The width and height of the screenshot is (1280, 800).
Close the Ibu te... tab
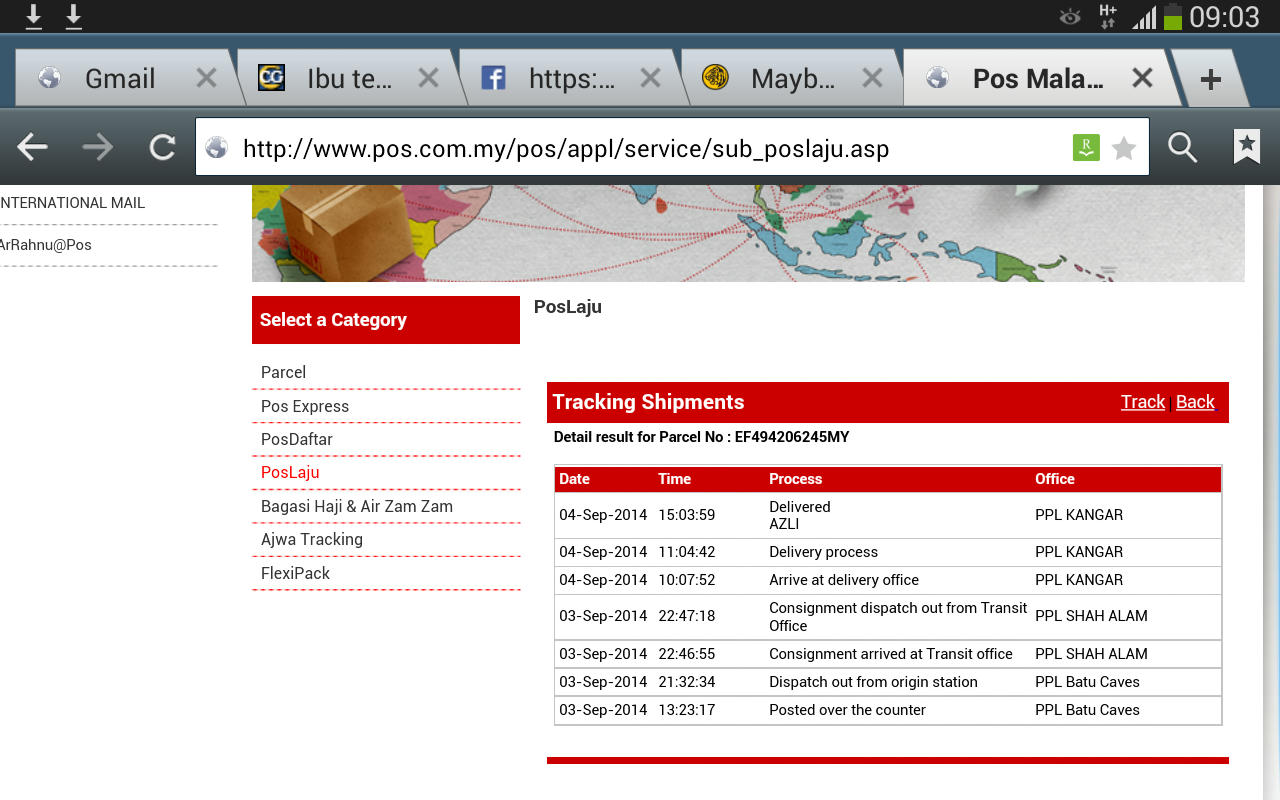[428, 78]
